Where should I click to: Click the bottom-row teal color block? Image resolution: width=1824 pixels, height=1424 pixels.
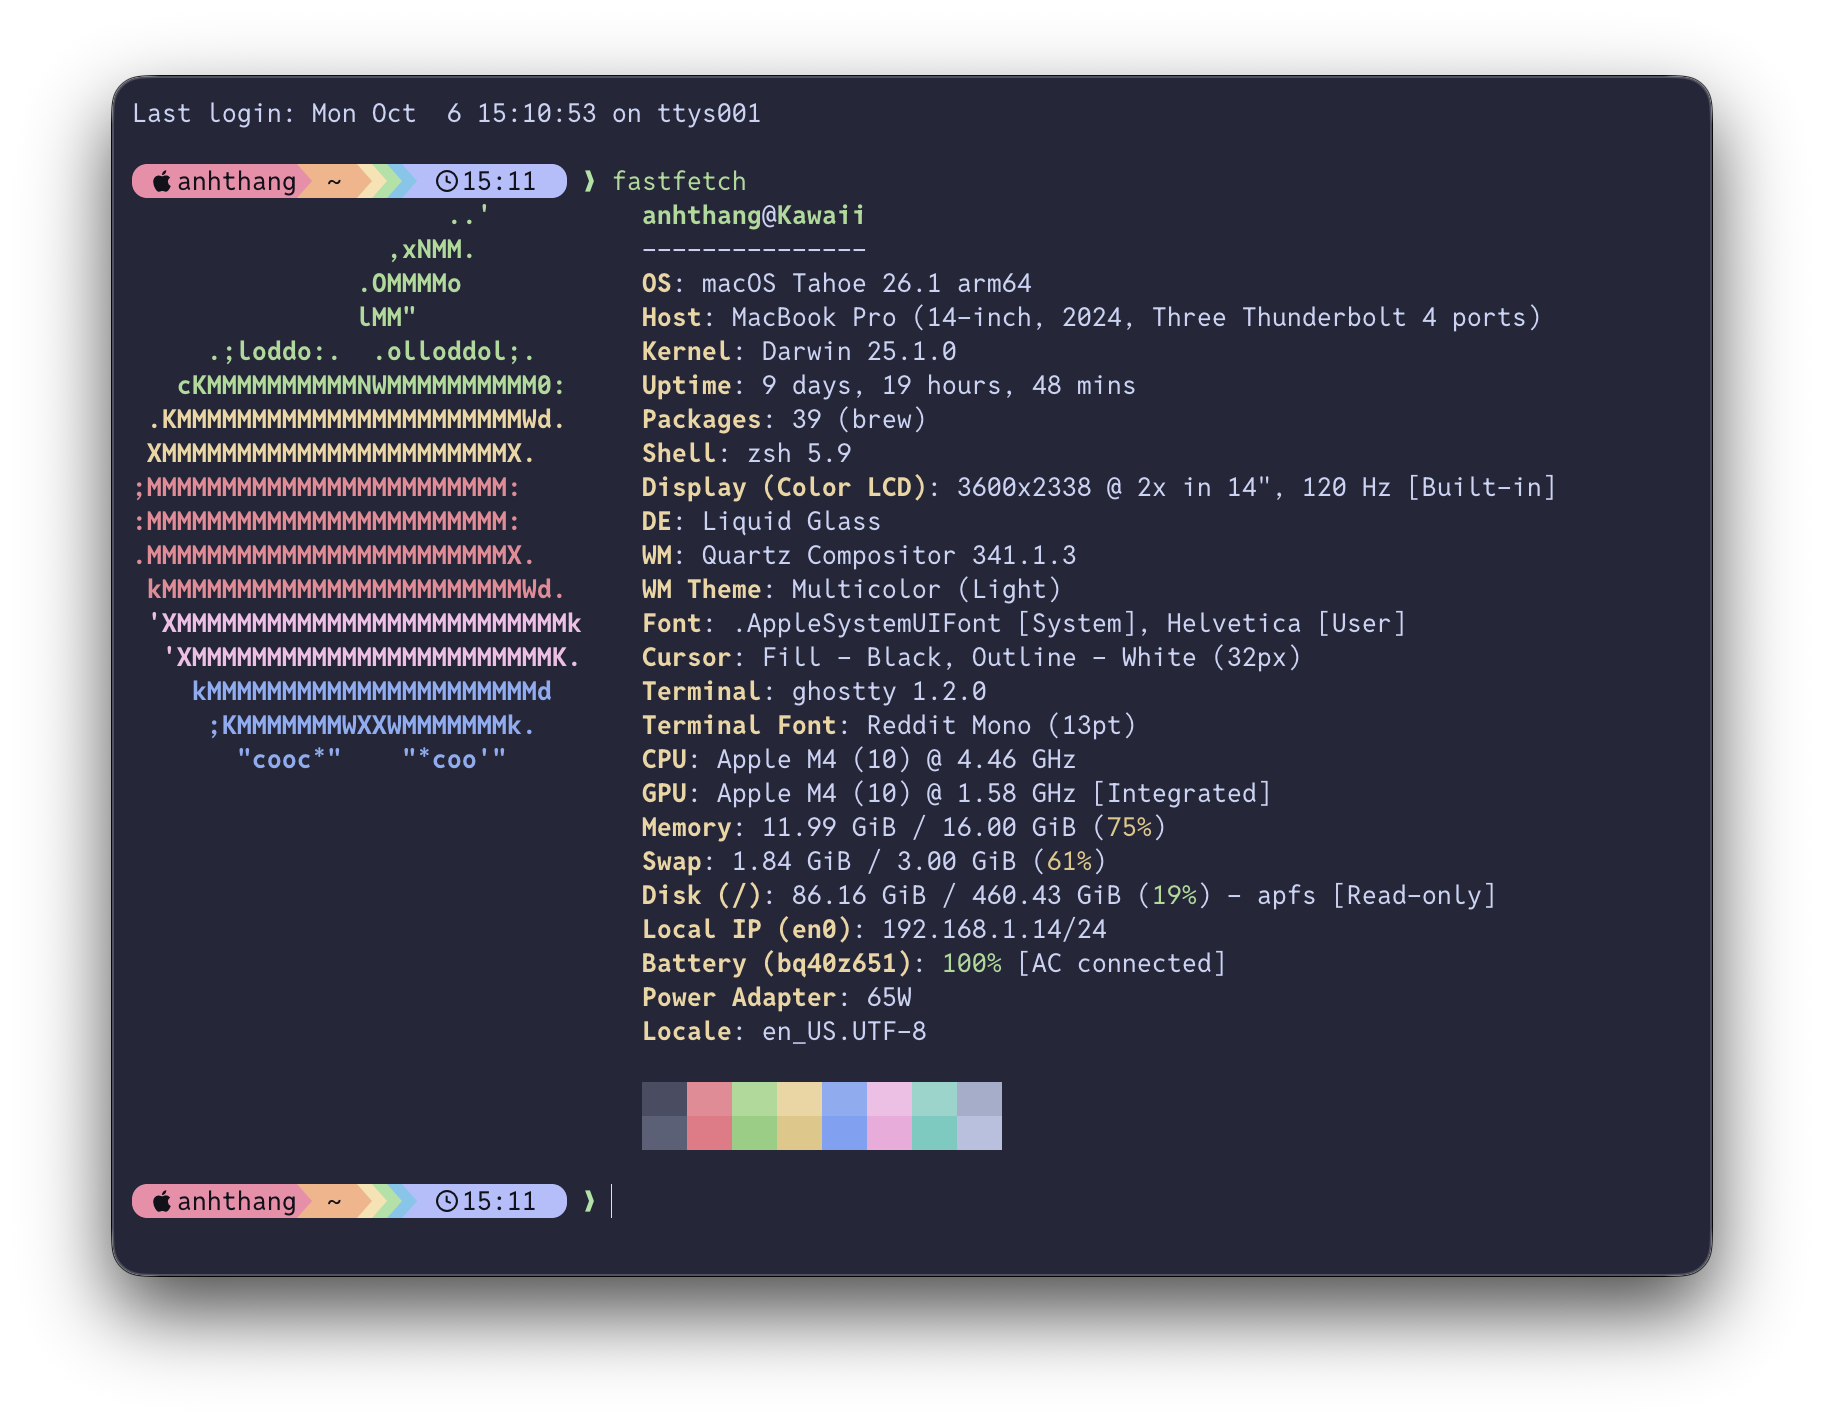point(934,1133)
